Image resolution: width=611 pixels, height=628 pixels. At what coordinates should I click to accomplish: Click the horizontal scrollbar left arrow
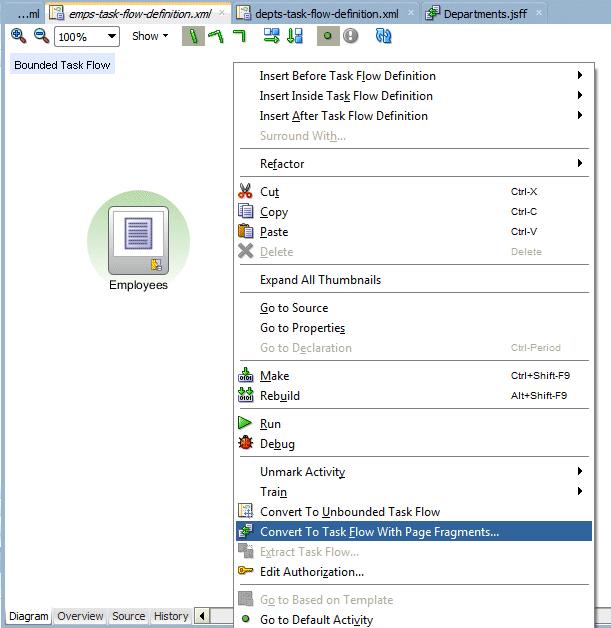[202, 616]
